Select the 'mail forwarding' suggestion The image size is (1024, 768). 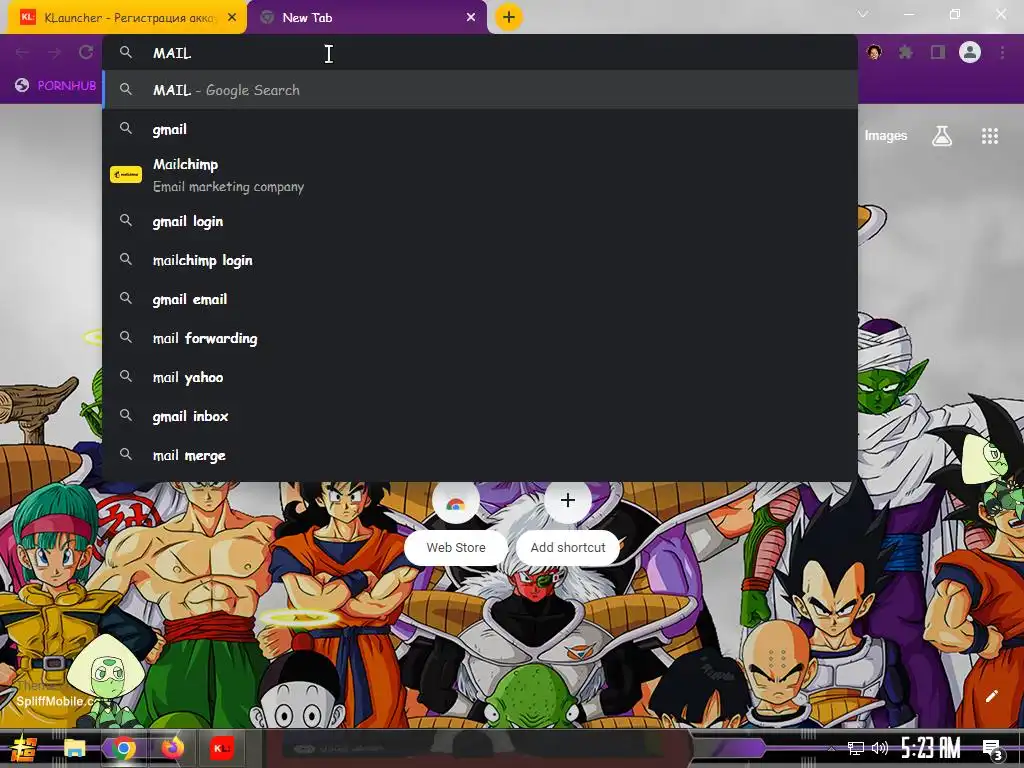(x=479, y=338)
